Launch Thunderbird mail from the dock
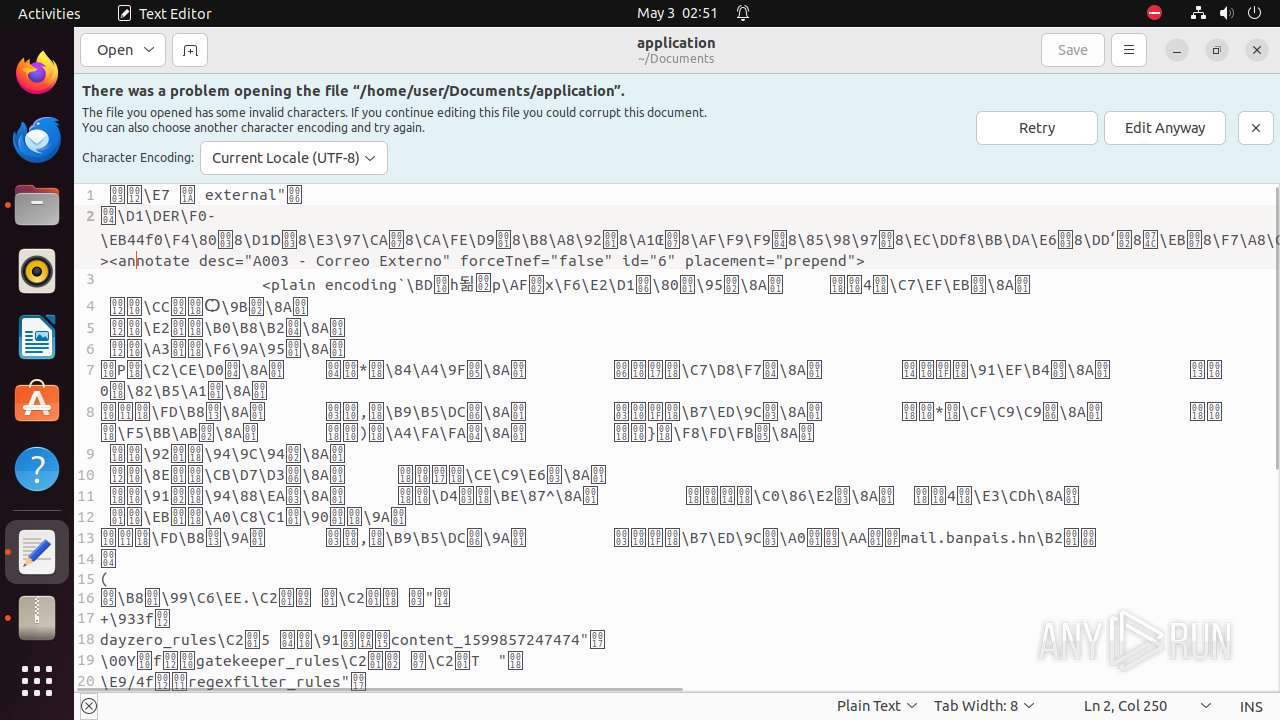 [x=37, y=139]
